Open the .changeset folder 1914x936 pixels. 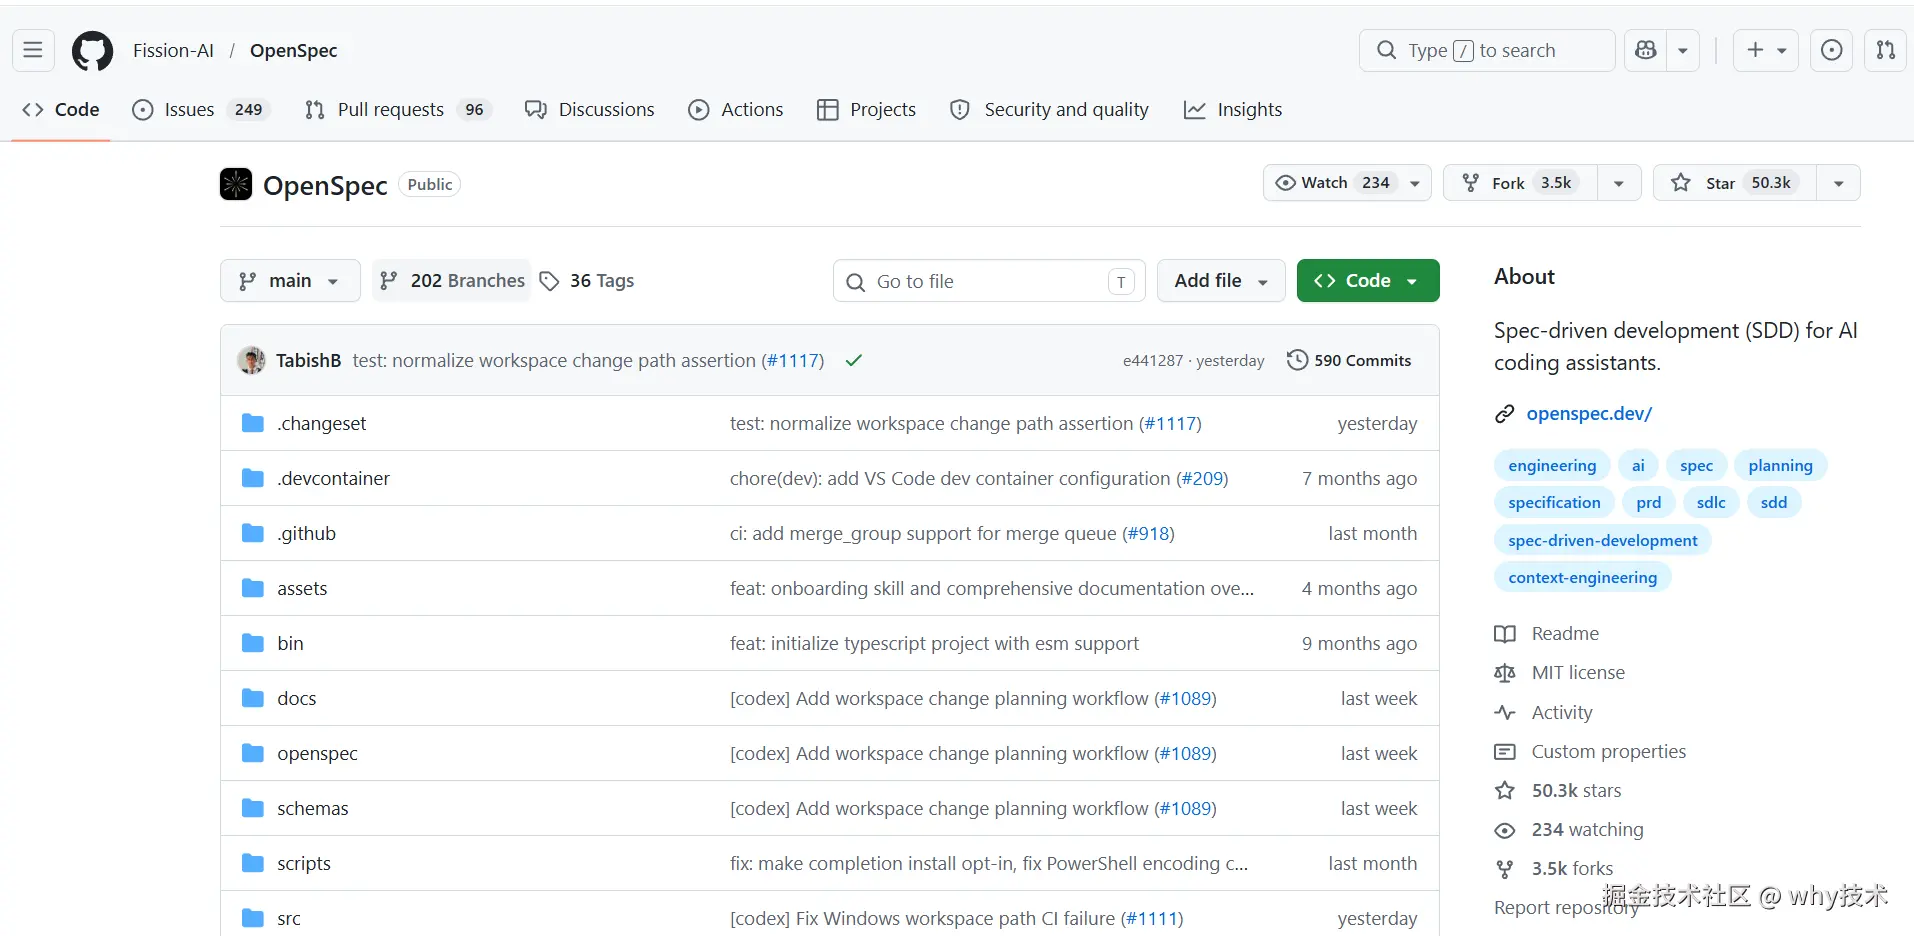(x=322, y=423)
